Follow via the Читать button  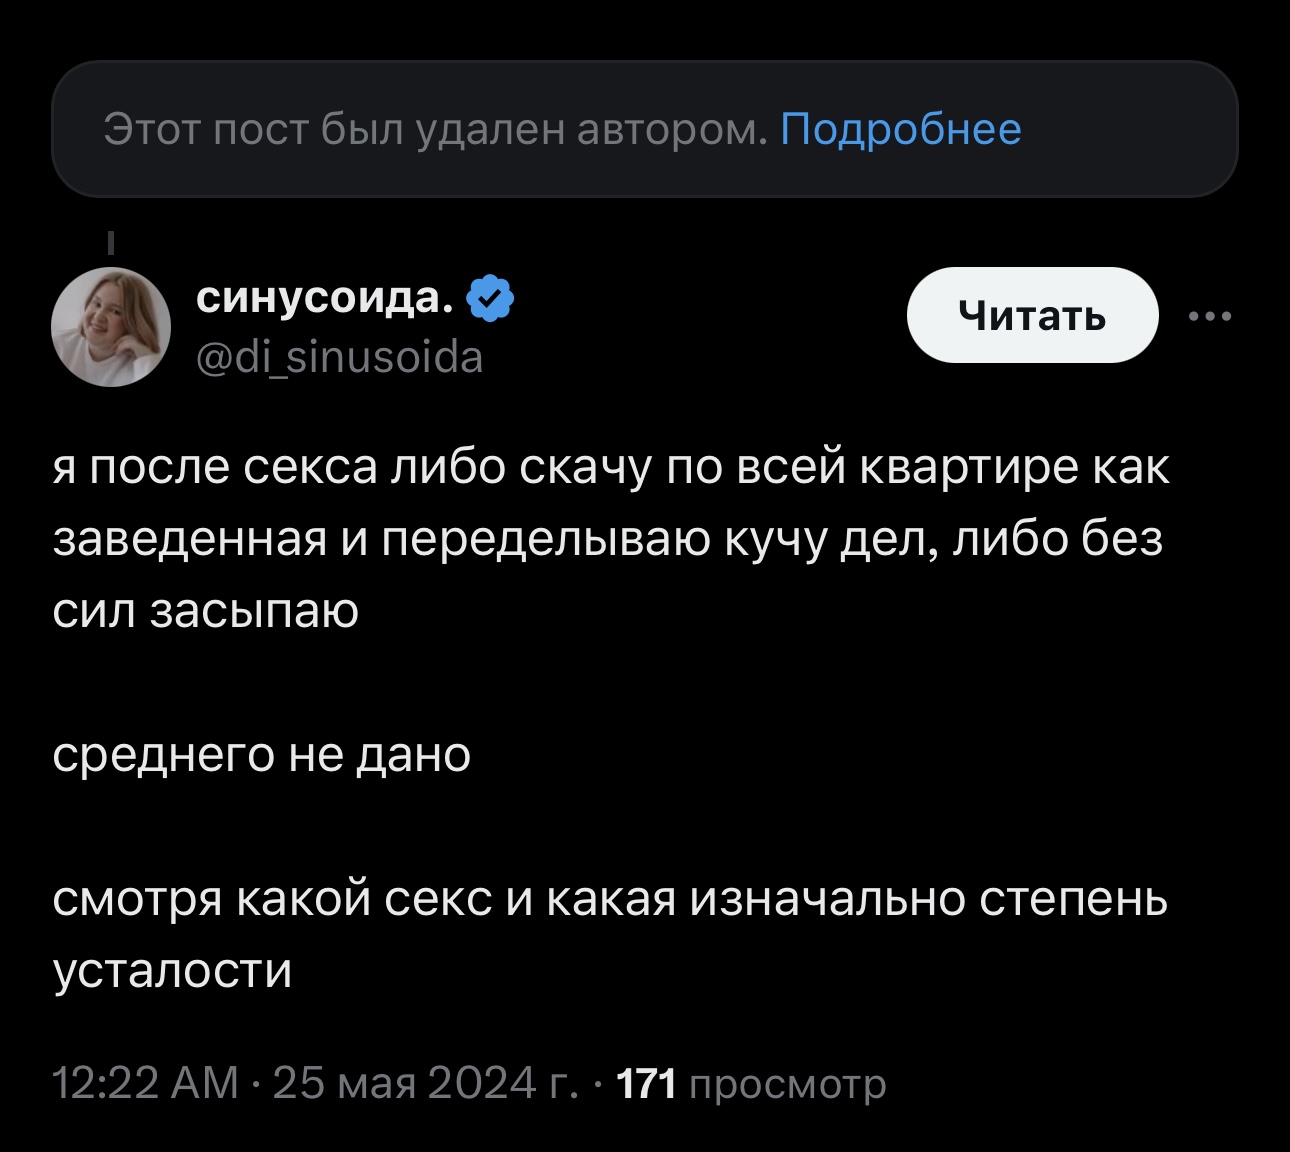coord(1032,315)
